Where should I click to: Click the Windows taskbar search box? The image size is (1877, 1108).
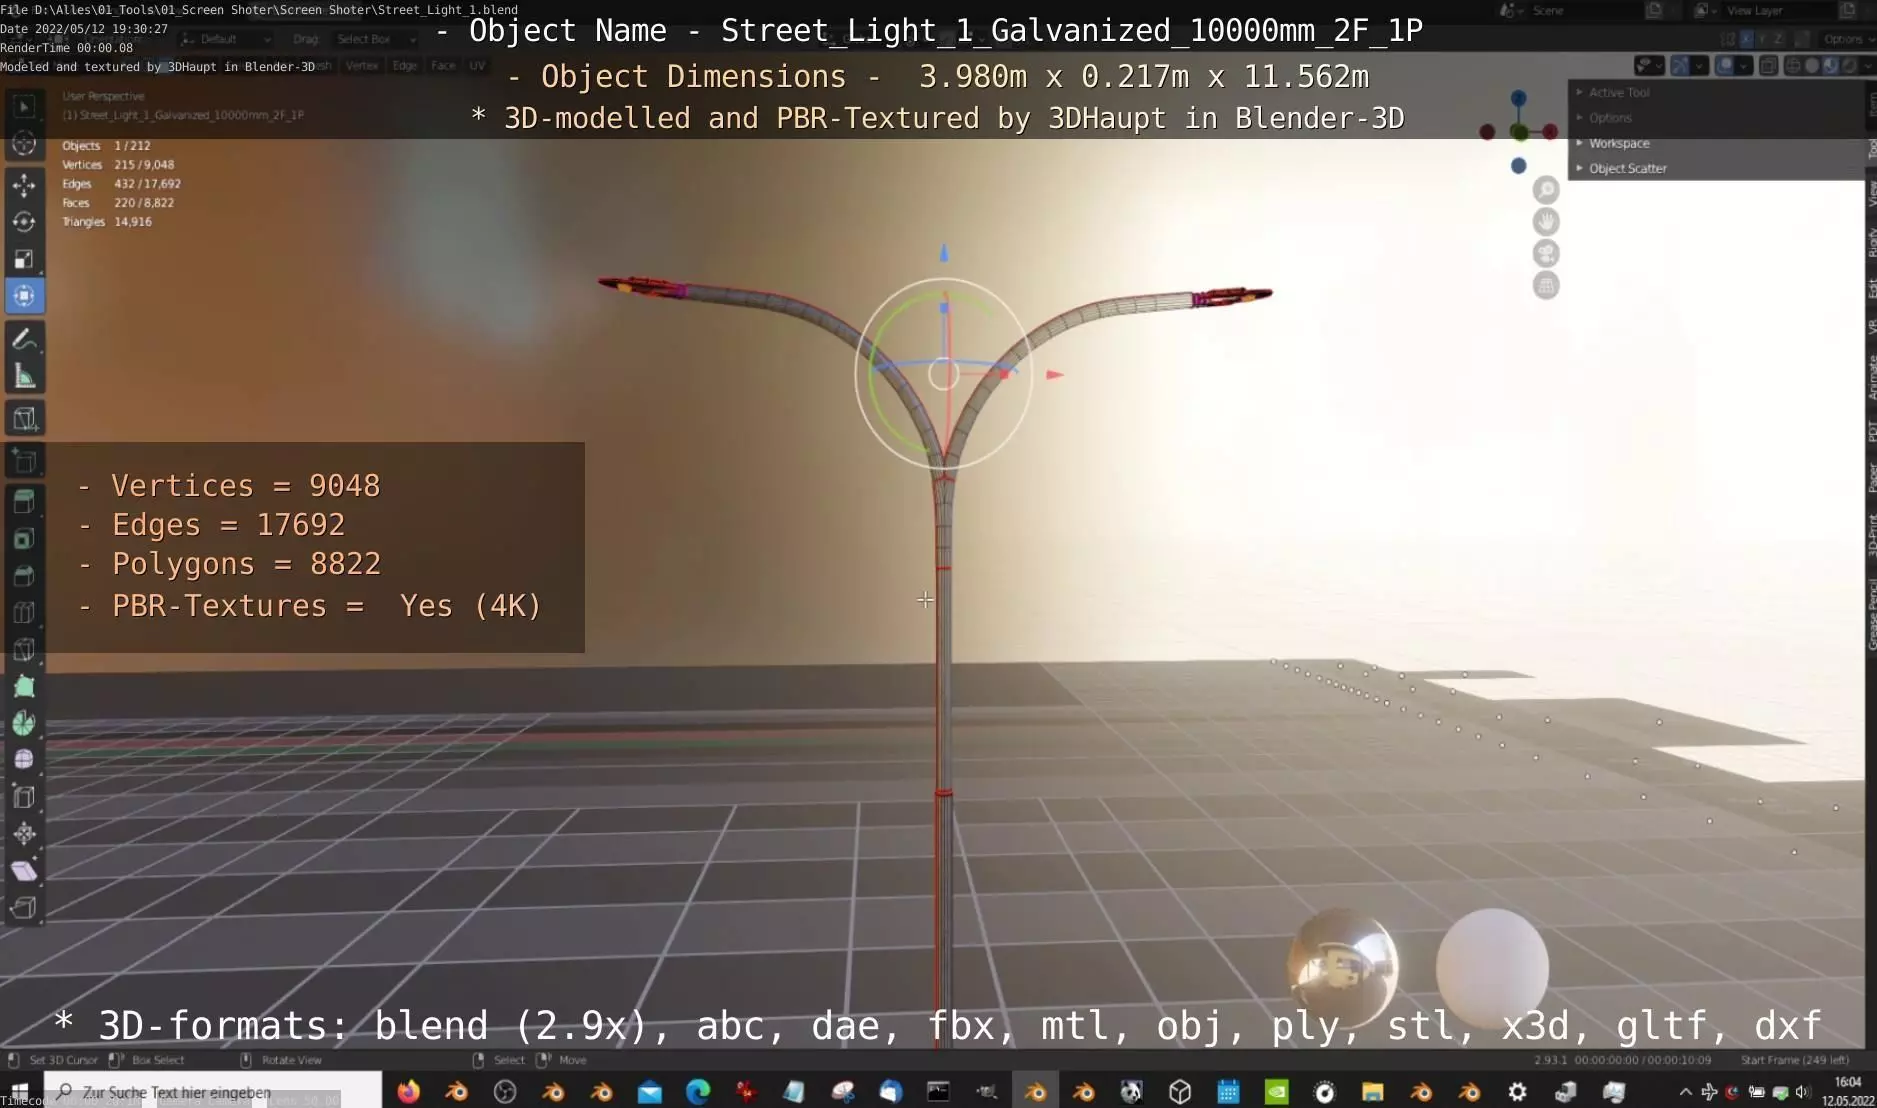(212, 1092)
